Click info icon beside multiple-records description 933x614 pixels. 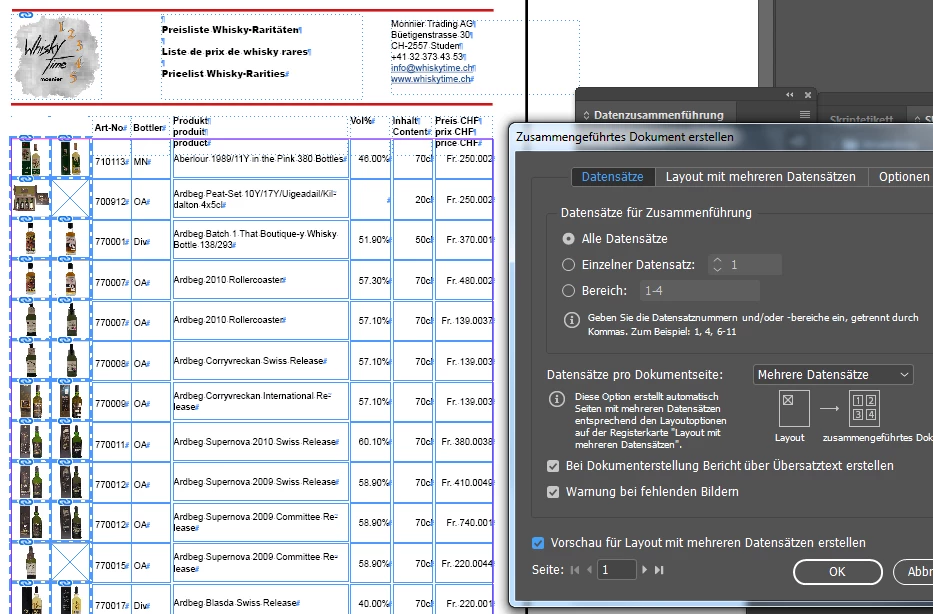click(x=556, y=399)
